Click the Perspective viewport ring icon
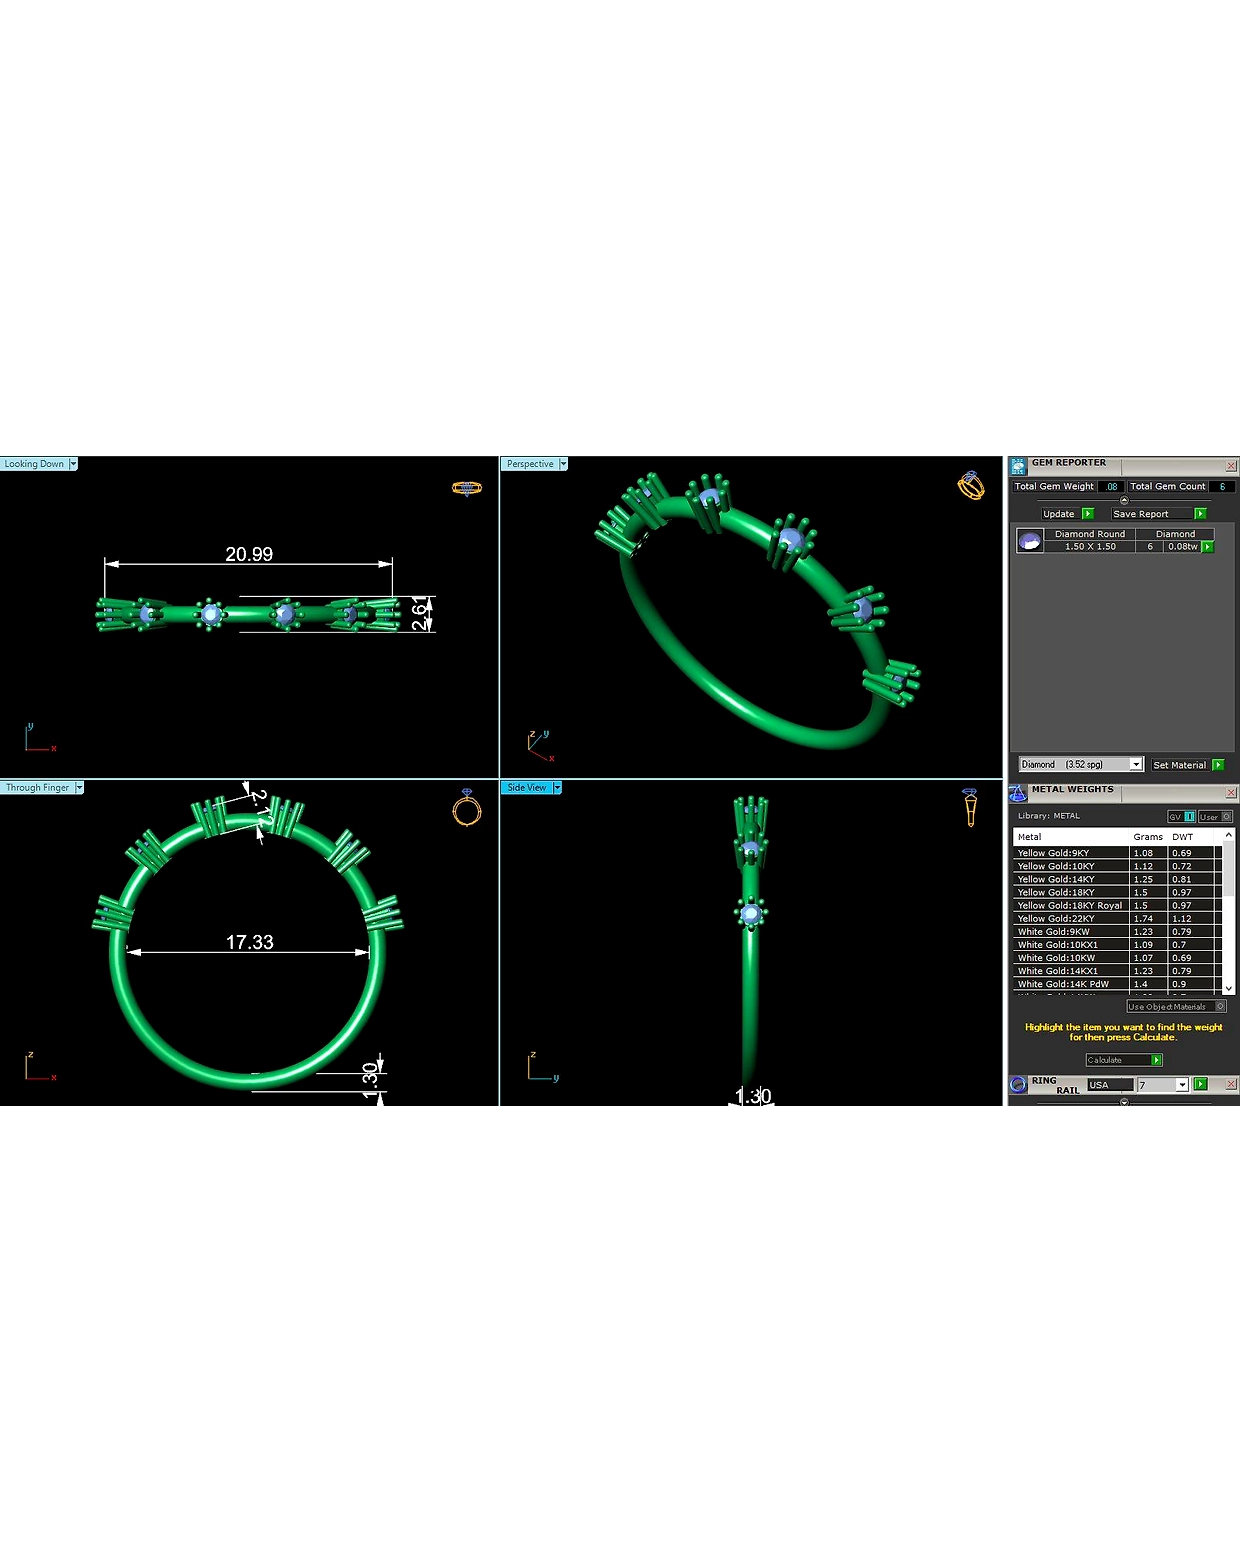Screen dimensions: 1240x1562 [x=971, y=485]
